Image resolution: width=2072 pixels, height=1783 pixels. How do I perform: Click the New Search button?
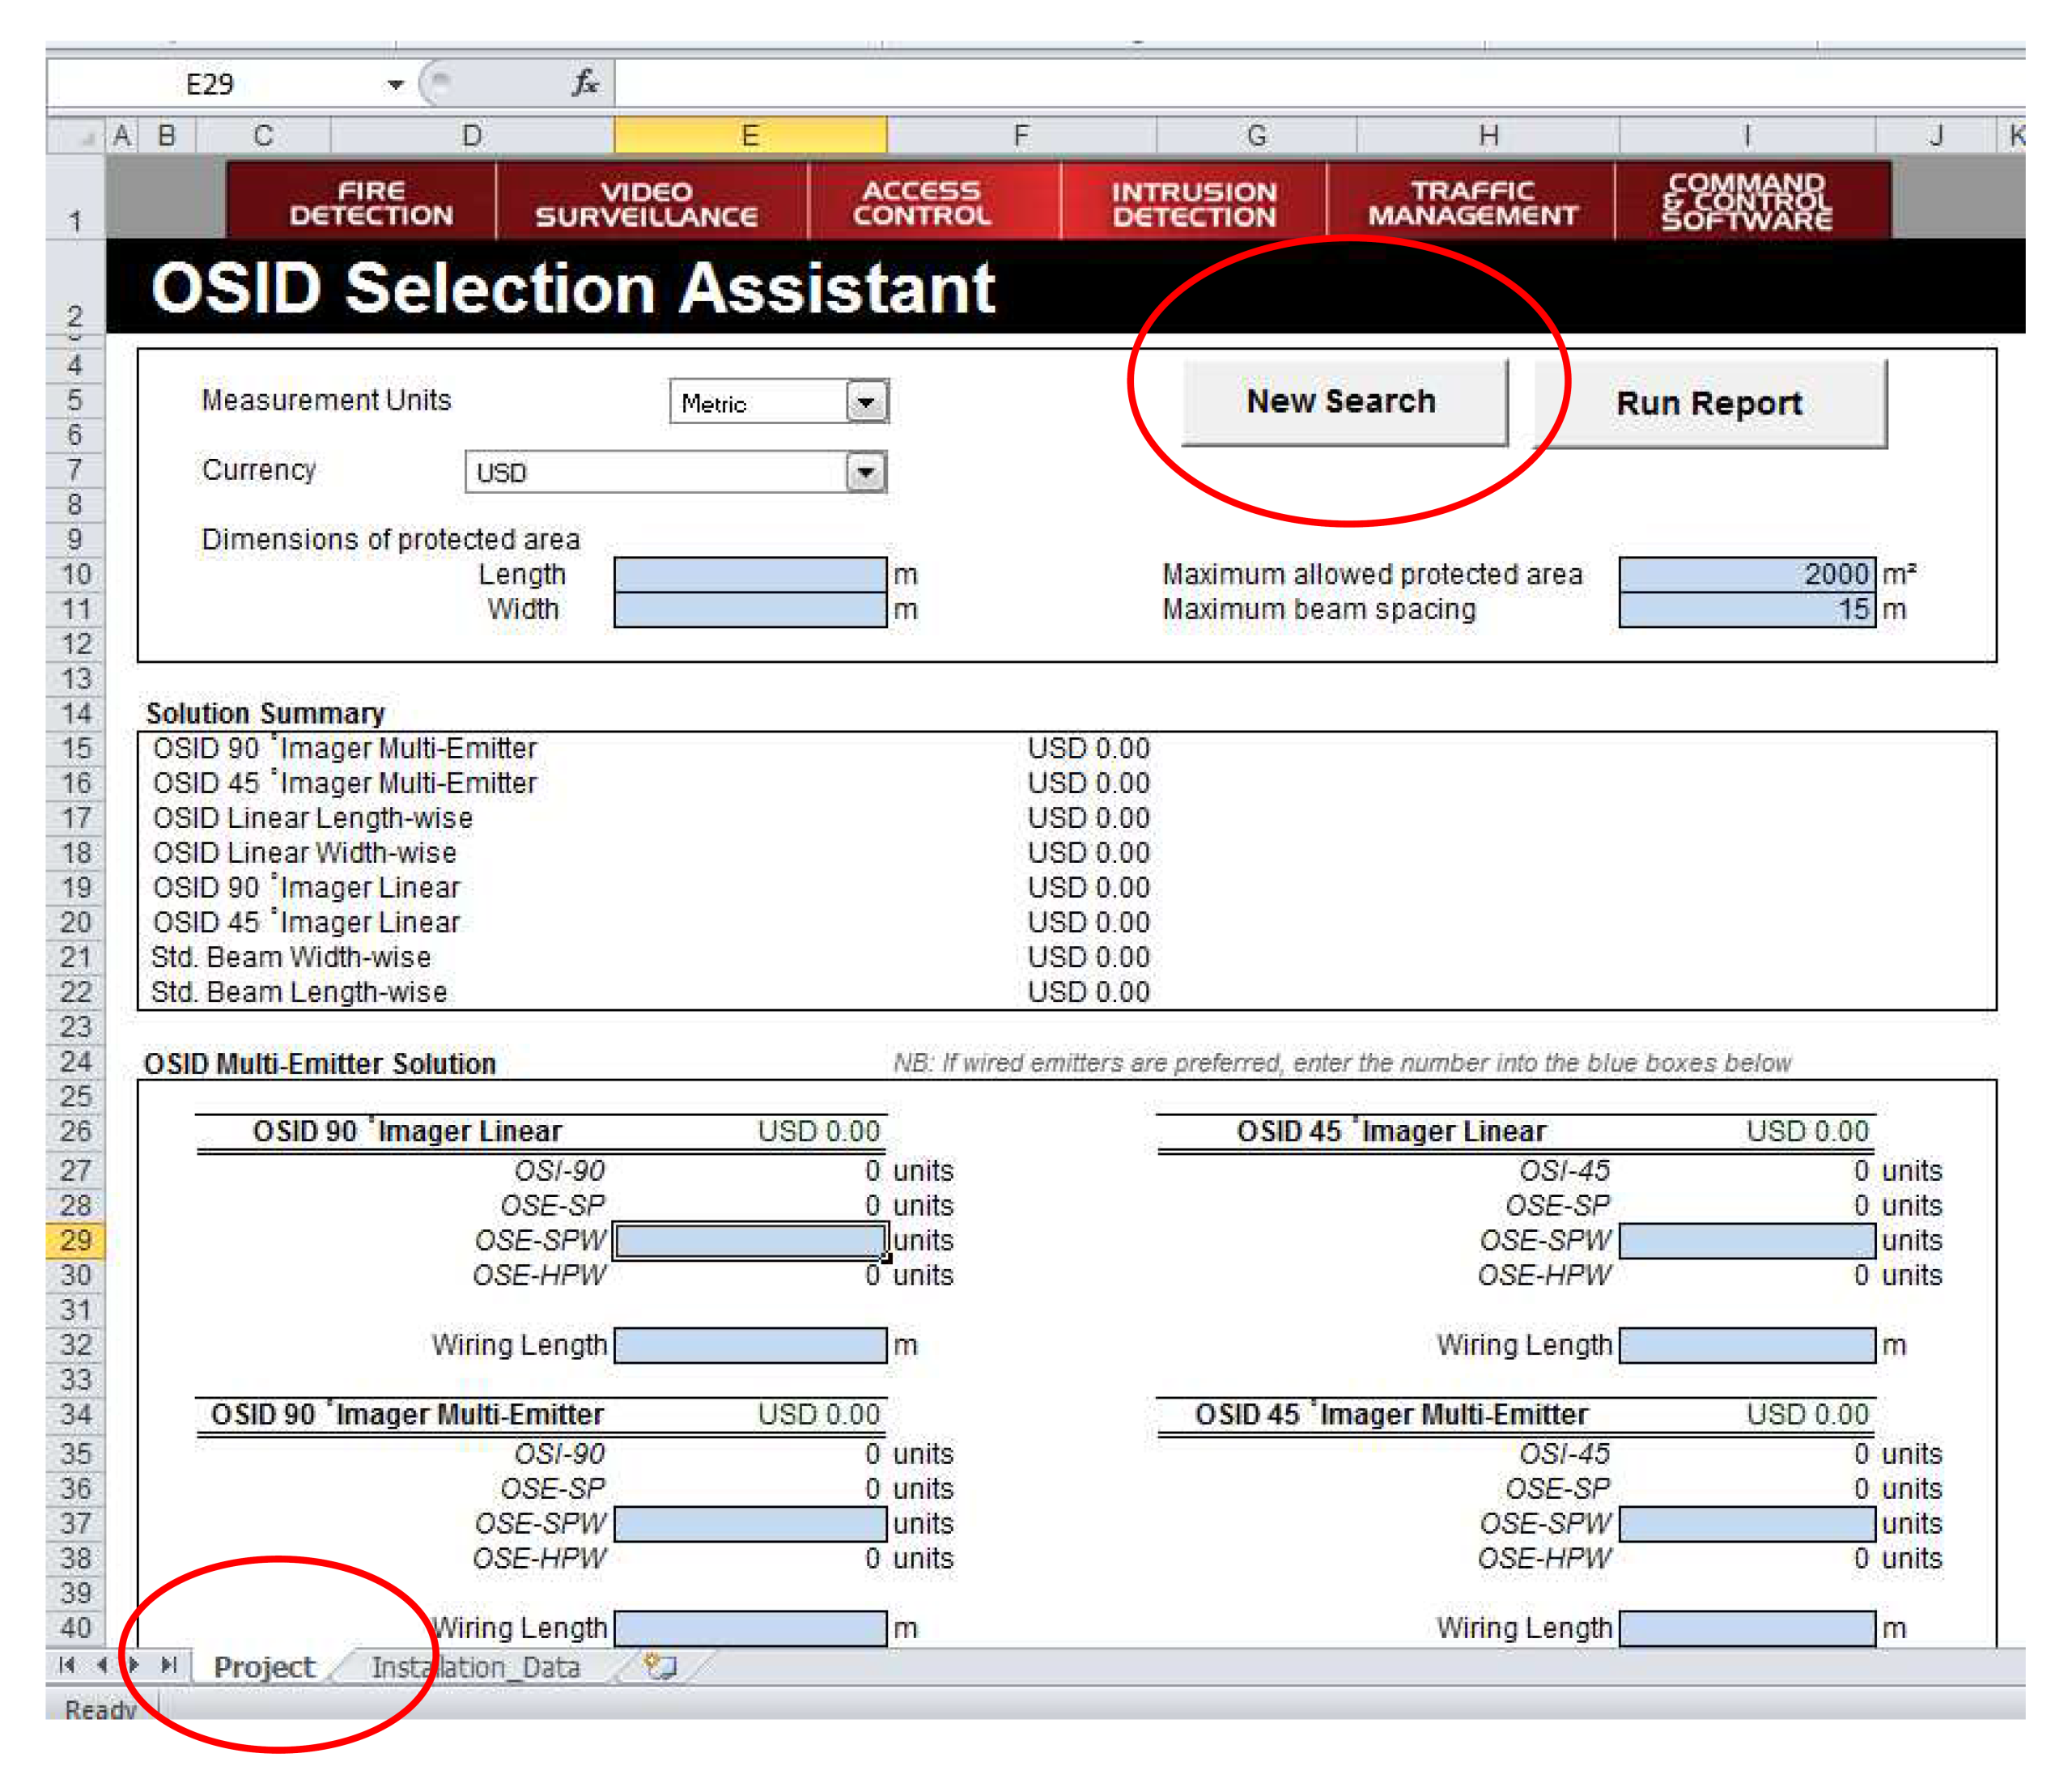(1342, 401)
